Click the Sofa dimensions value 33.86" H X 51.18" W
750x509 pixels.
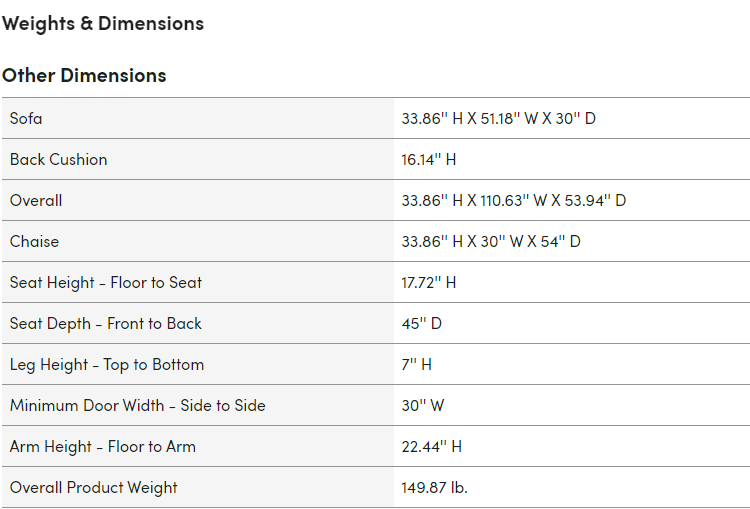point(498,118)
